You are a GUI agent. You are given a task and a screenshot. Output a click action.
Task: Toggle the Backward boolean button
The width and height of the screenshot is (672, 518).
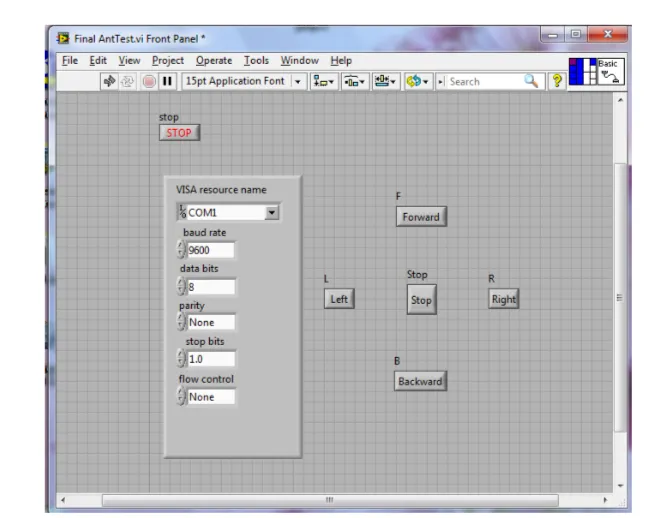419,381
